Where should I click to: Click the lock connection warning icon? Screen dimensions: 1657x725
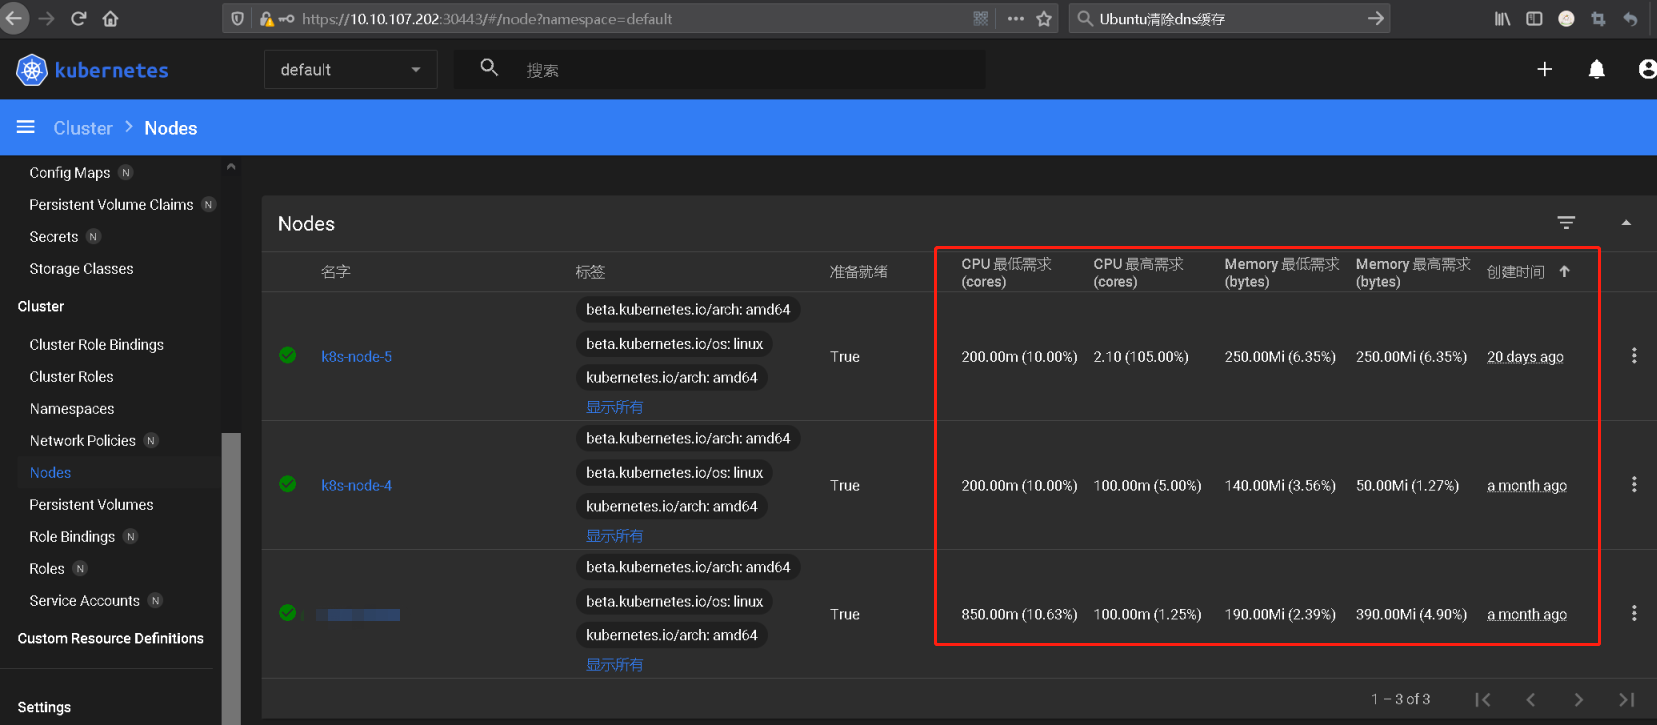pos(266,18)
